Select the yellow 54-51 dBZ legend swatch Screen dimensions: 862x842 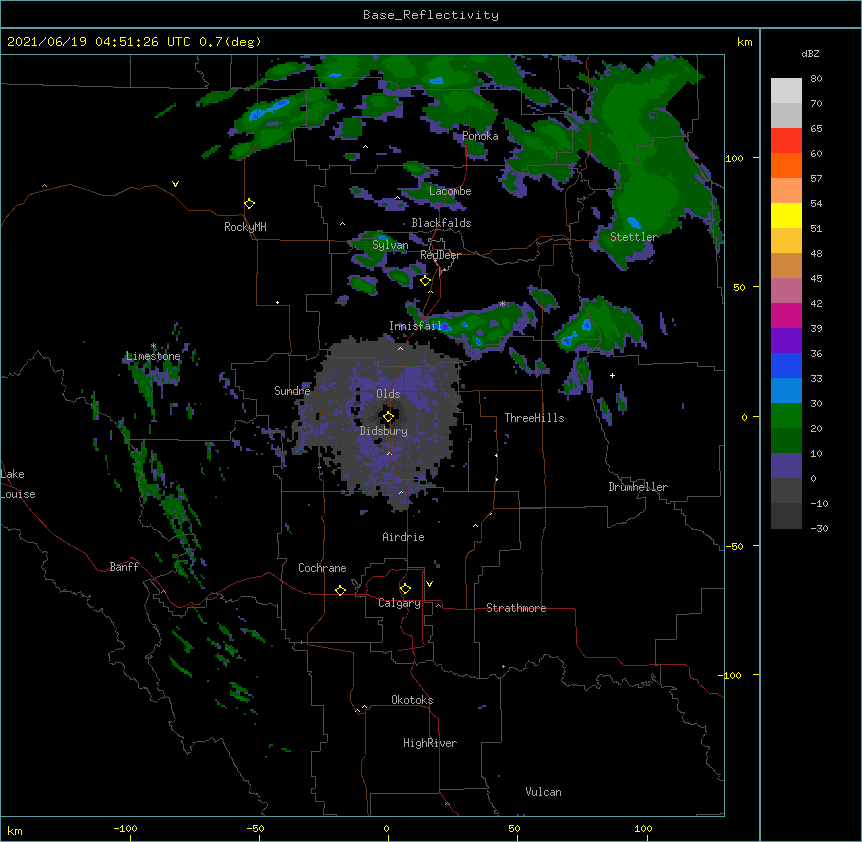(x=786, y=215)
